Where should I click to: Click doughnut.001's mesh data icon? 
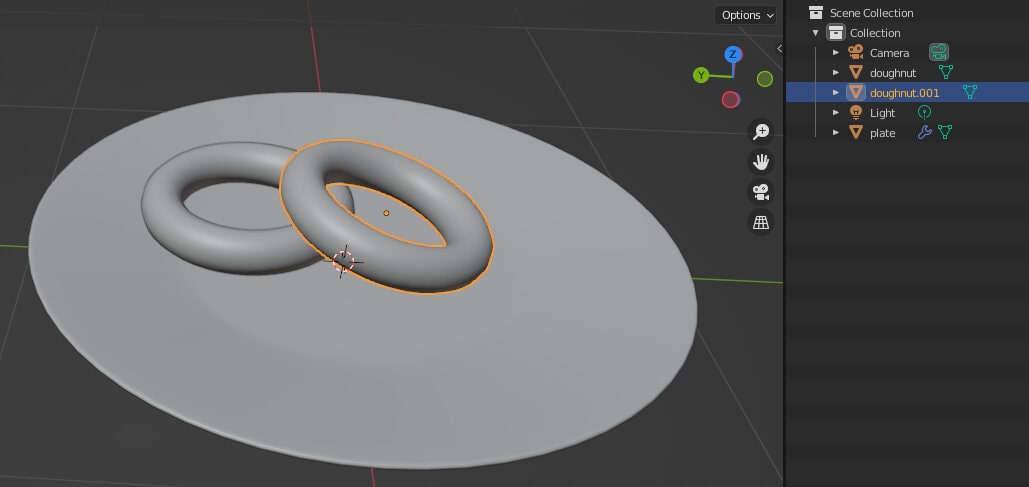(969, 93)
